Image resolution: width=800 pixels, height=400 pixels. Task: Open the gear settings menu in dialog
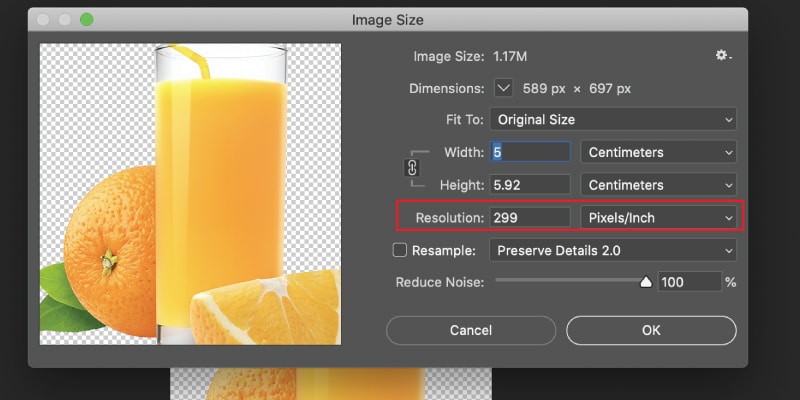click(723, 56)
